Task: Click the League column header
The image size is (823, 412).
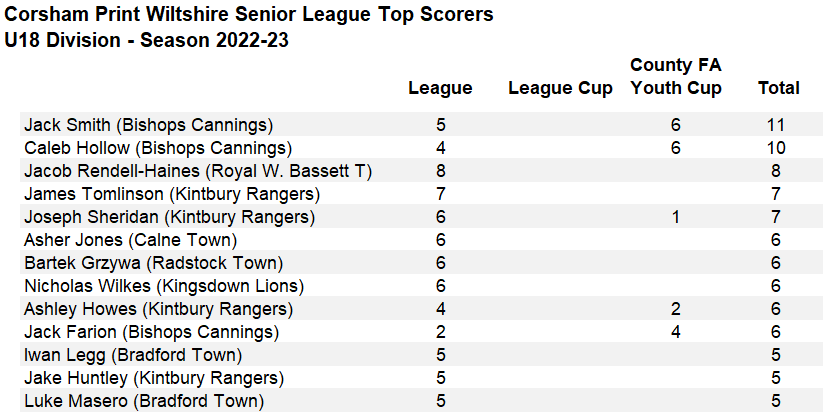Action: 440,88
